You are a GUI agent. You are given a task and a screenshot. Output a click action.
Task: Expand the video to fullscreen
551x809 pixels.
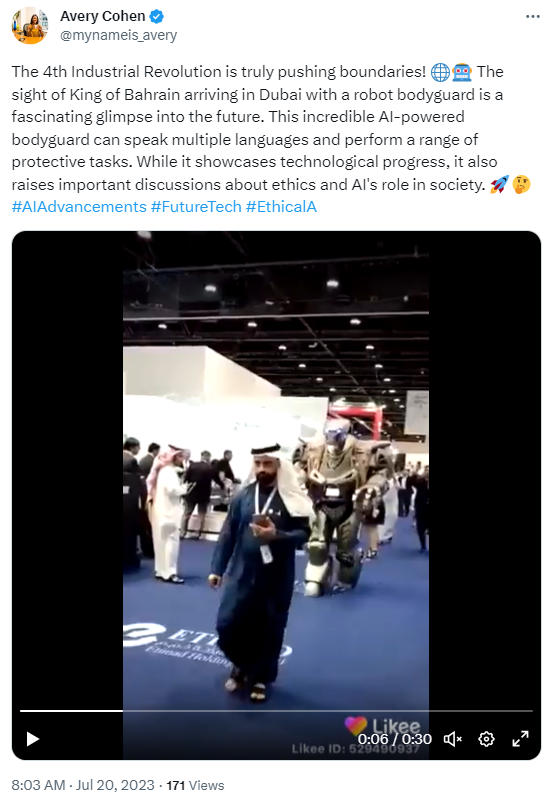pyautogui.click(x=520, y=739)
